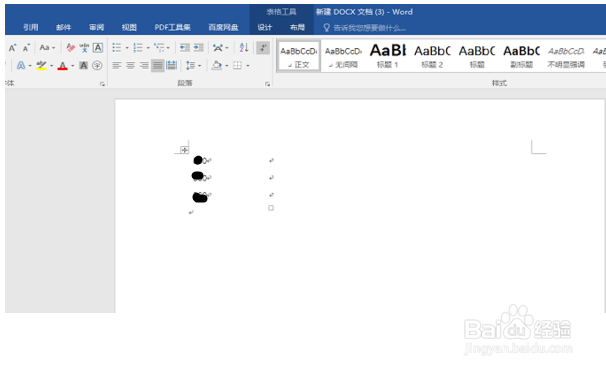Apply the 副标题 style

pos(521,56)
